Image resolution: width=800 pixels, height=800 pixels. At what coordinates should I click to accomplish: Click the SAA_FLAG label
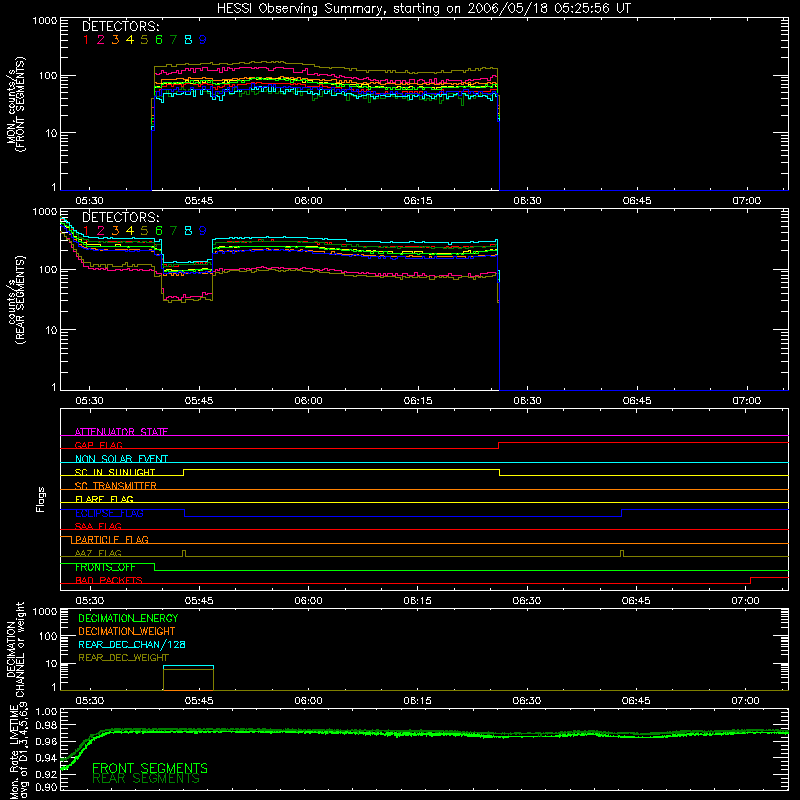point(98,526)
